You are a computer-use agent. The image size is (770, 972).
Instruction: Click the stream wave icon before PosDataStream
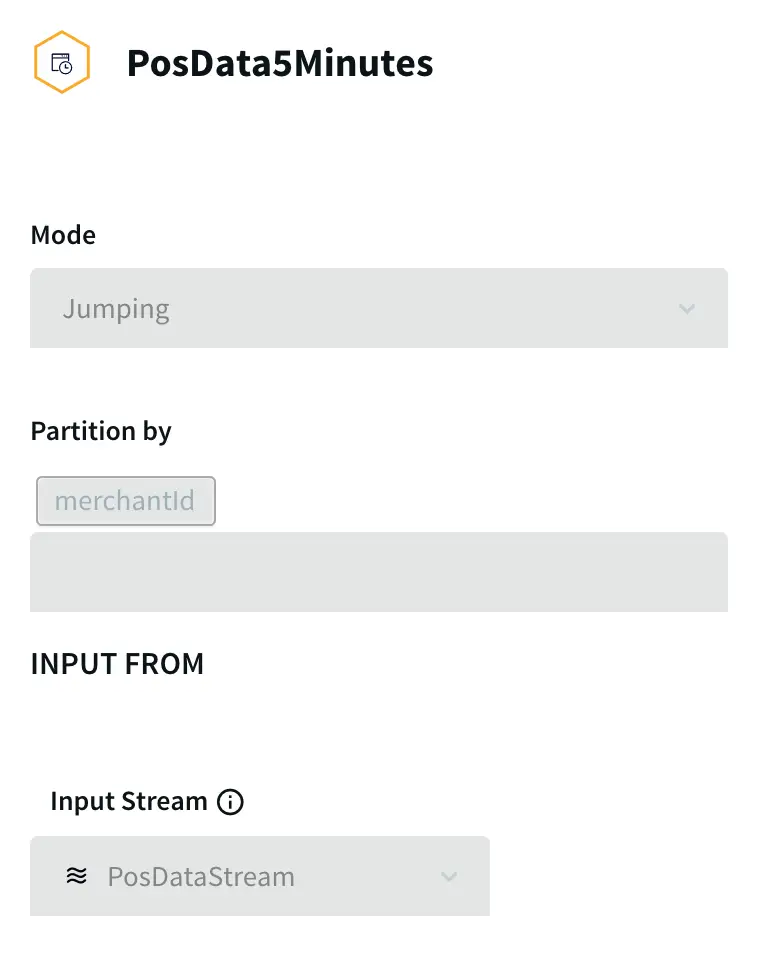[76, 876]
